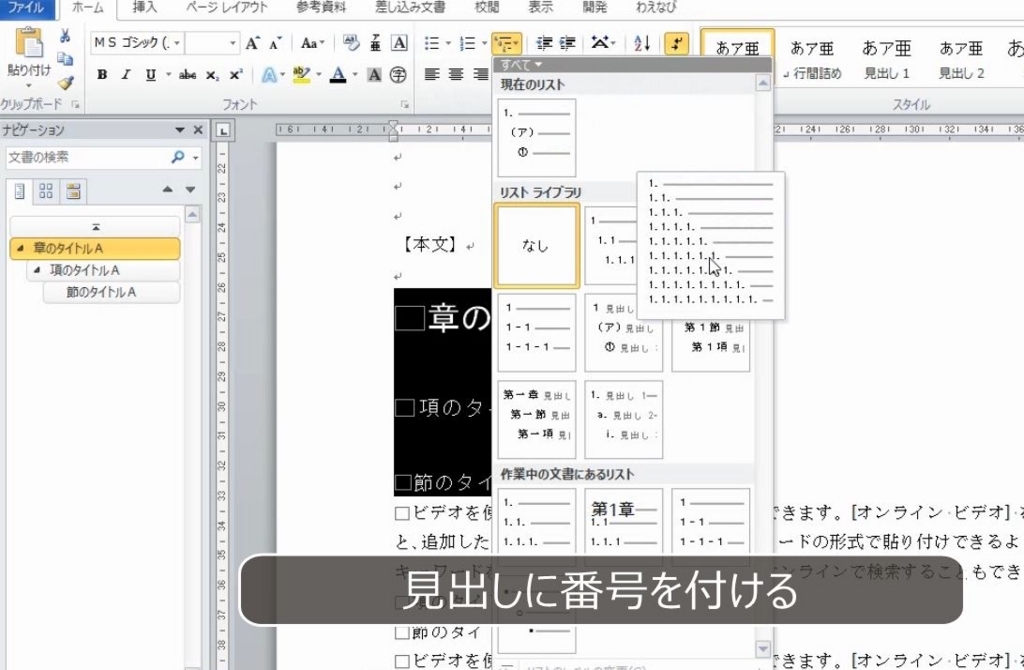Switch to the 校閲 tab
This screenshot has height=670, width=1024.
click(x=487, y=8)
